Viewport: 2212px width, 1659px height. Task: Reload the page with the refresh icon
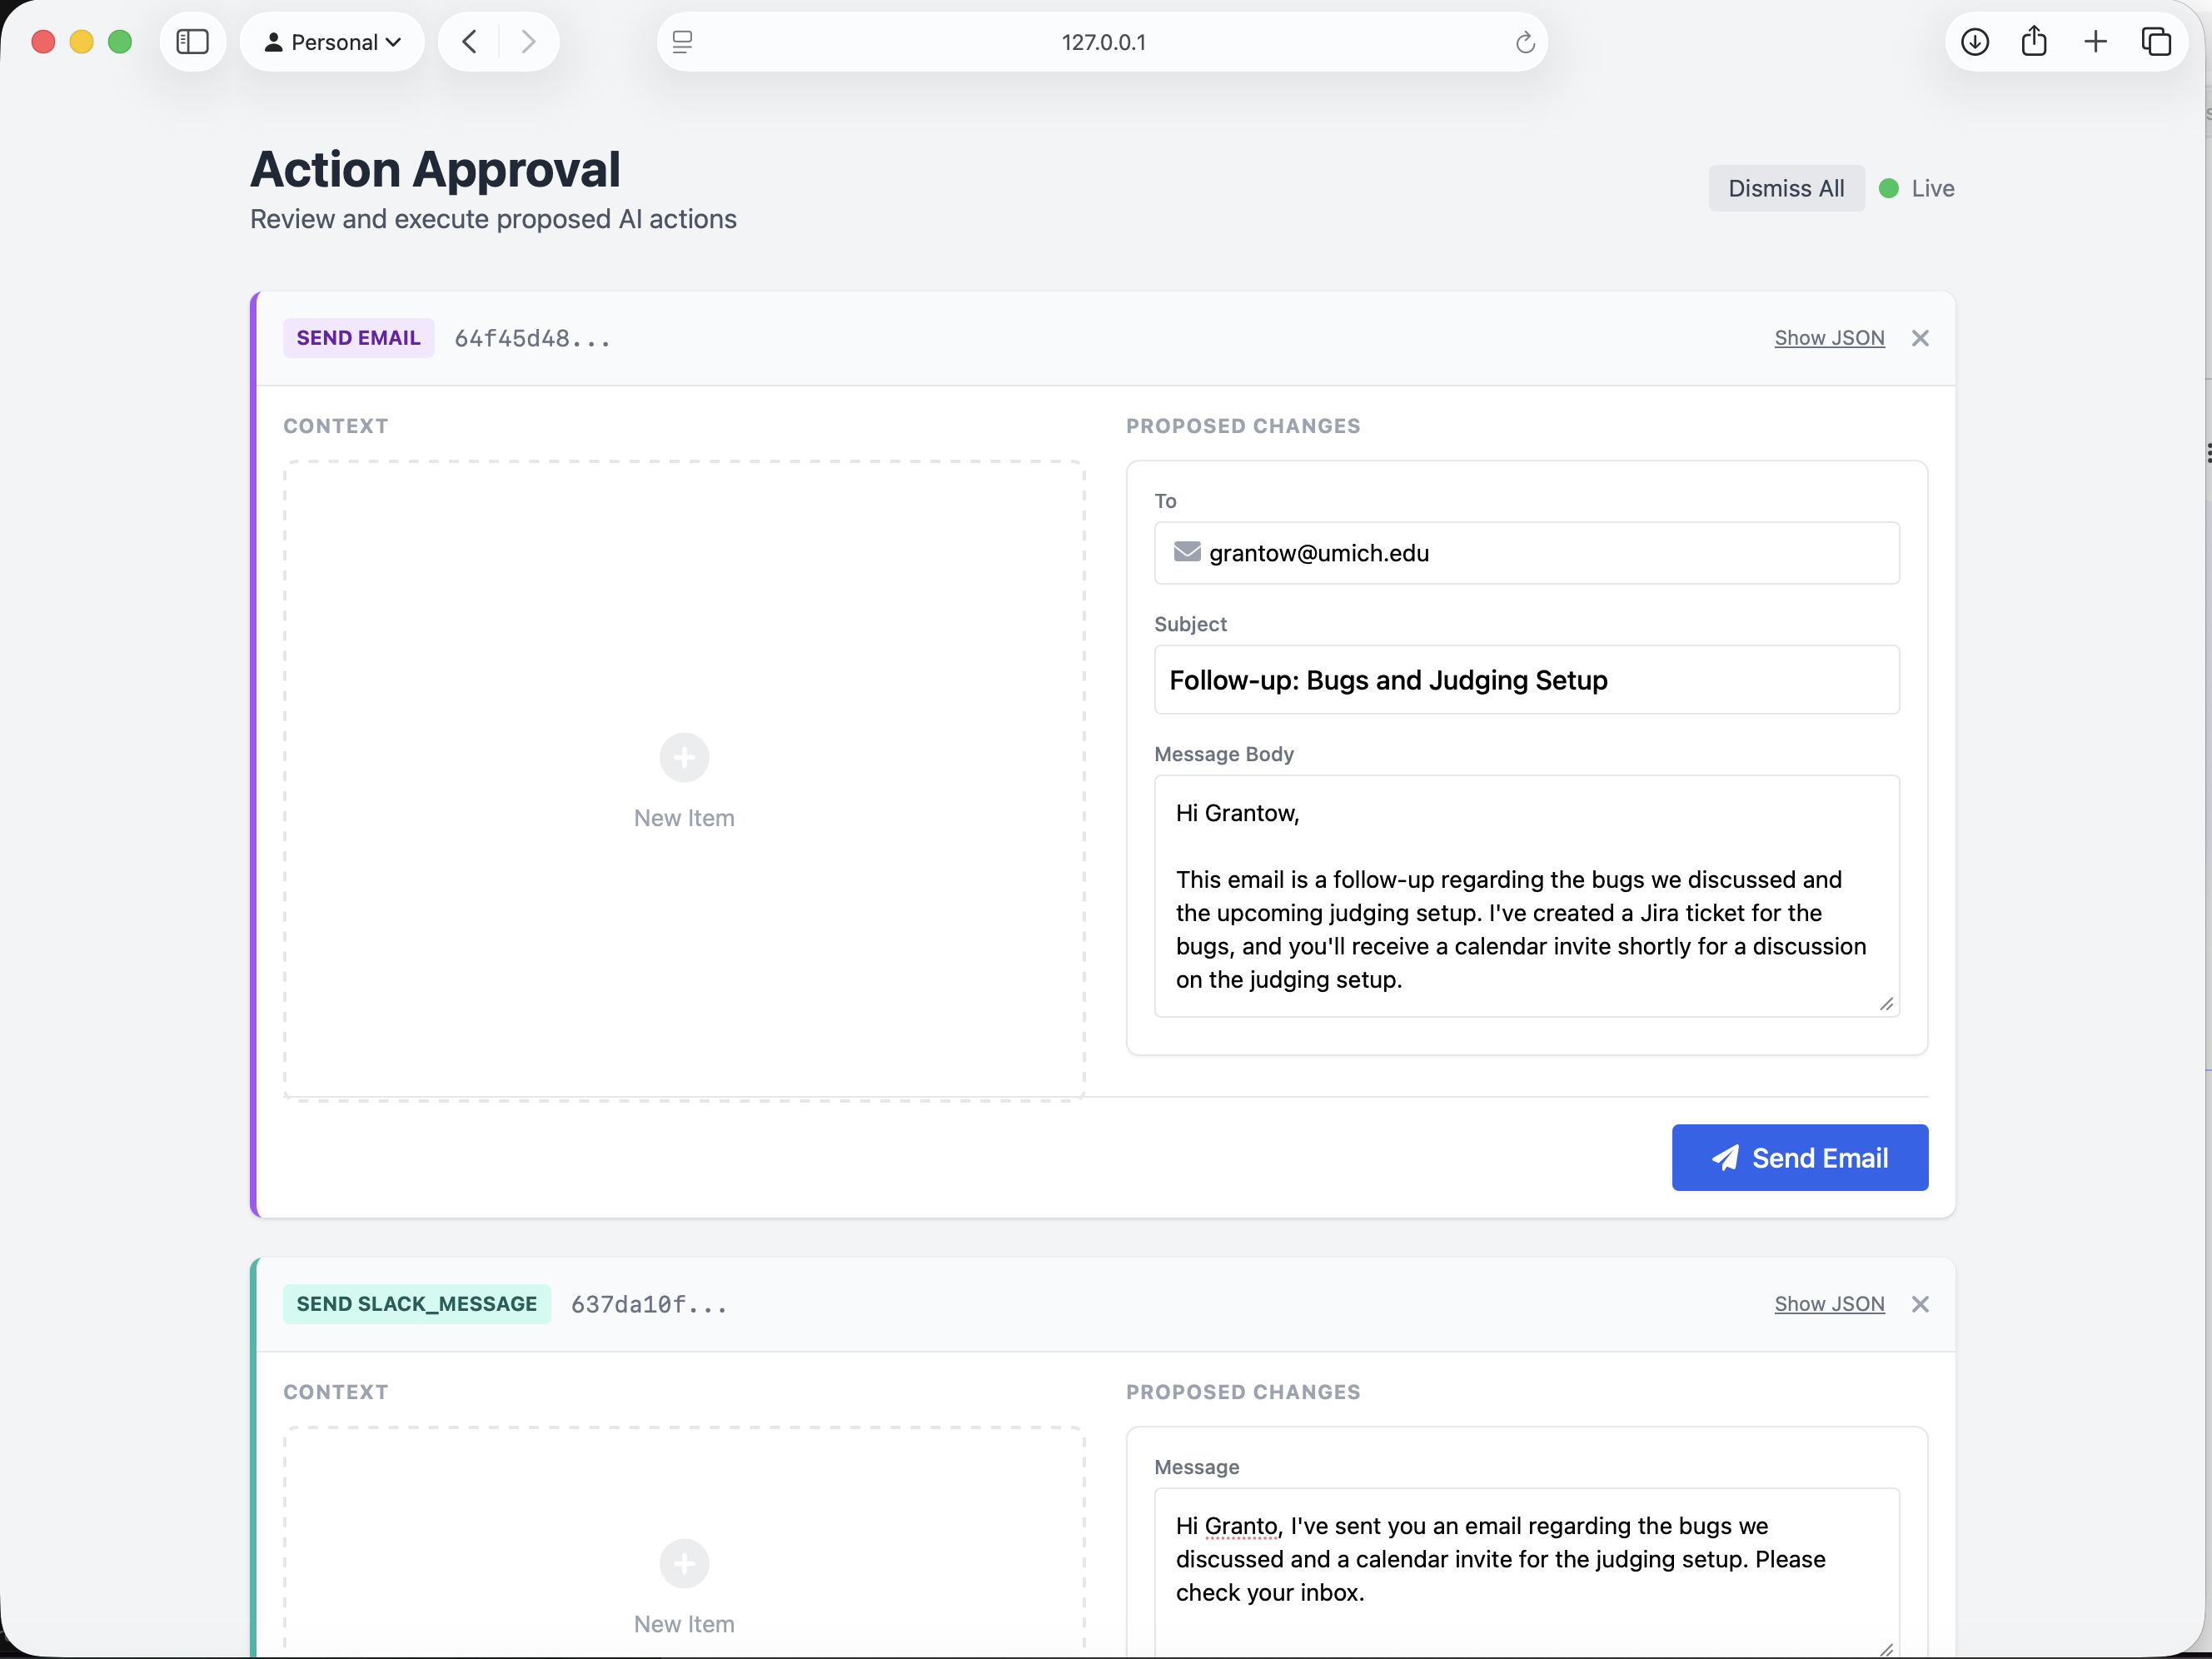coord(1524,42)
